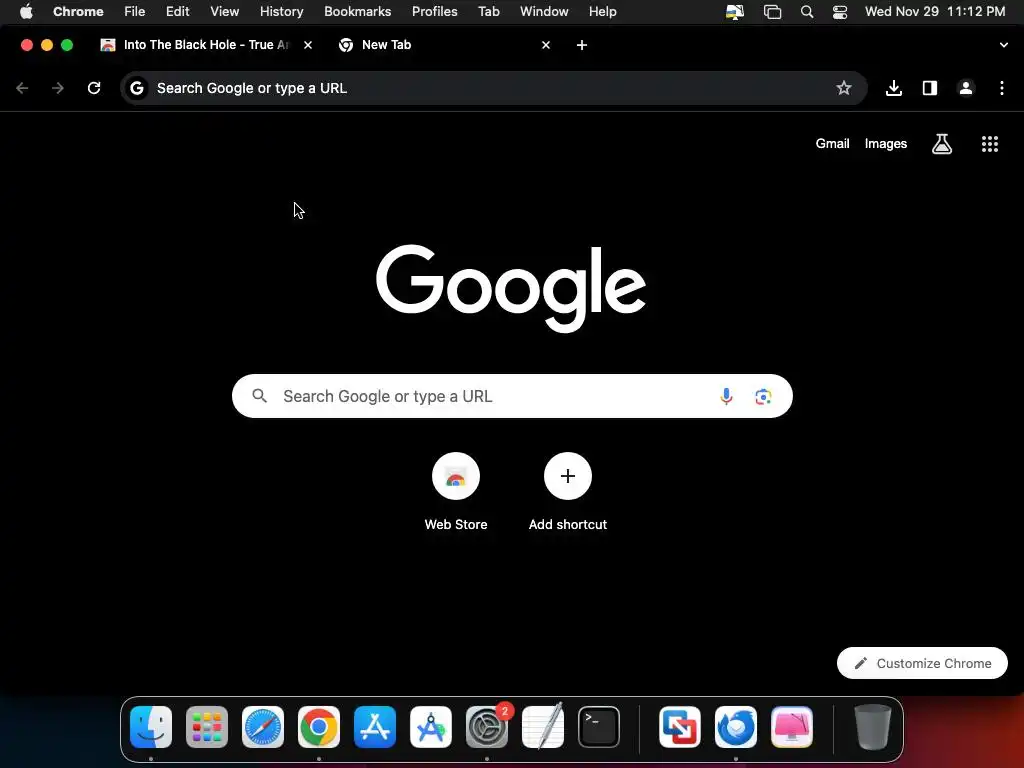The image size is (1024, 768).
Task: Open the Chrome downloads icon
Action: coord(894,88)
